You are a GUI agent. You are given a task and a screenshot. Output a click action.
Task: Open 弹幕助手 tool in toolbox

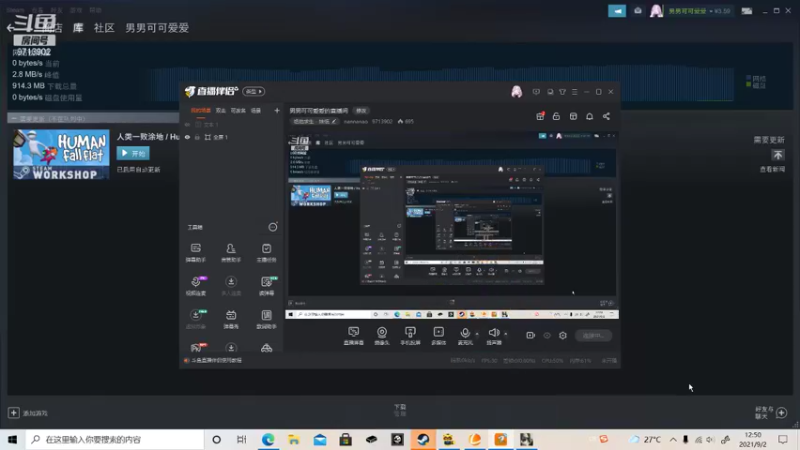coord(195,253)
